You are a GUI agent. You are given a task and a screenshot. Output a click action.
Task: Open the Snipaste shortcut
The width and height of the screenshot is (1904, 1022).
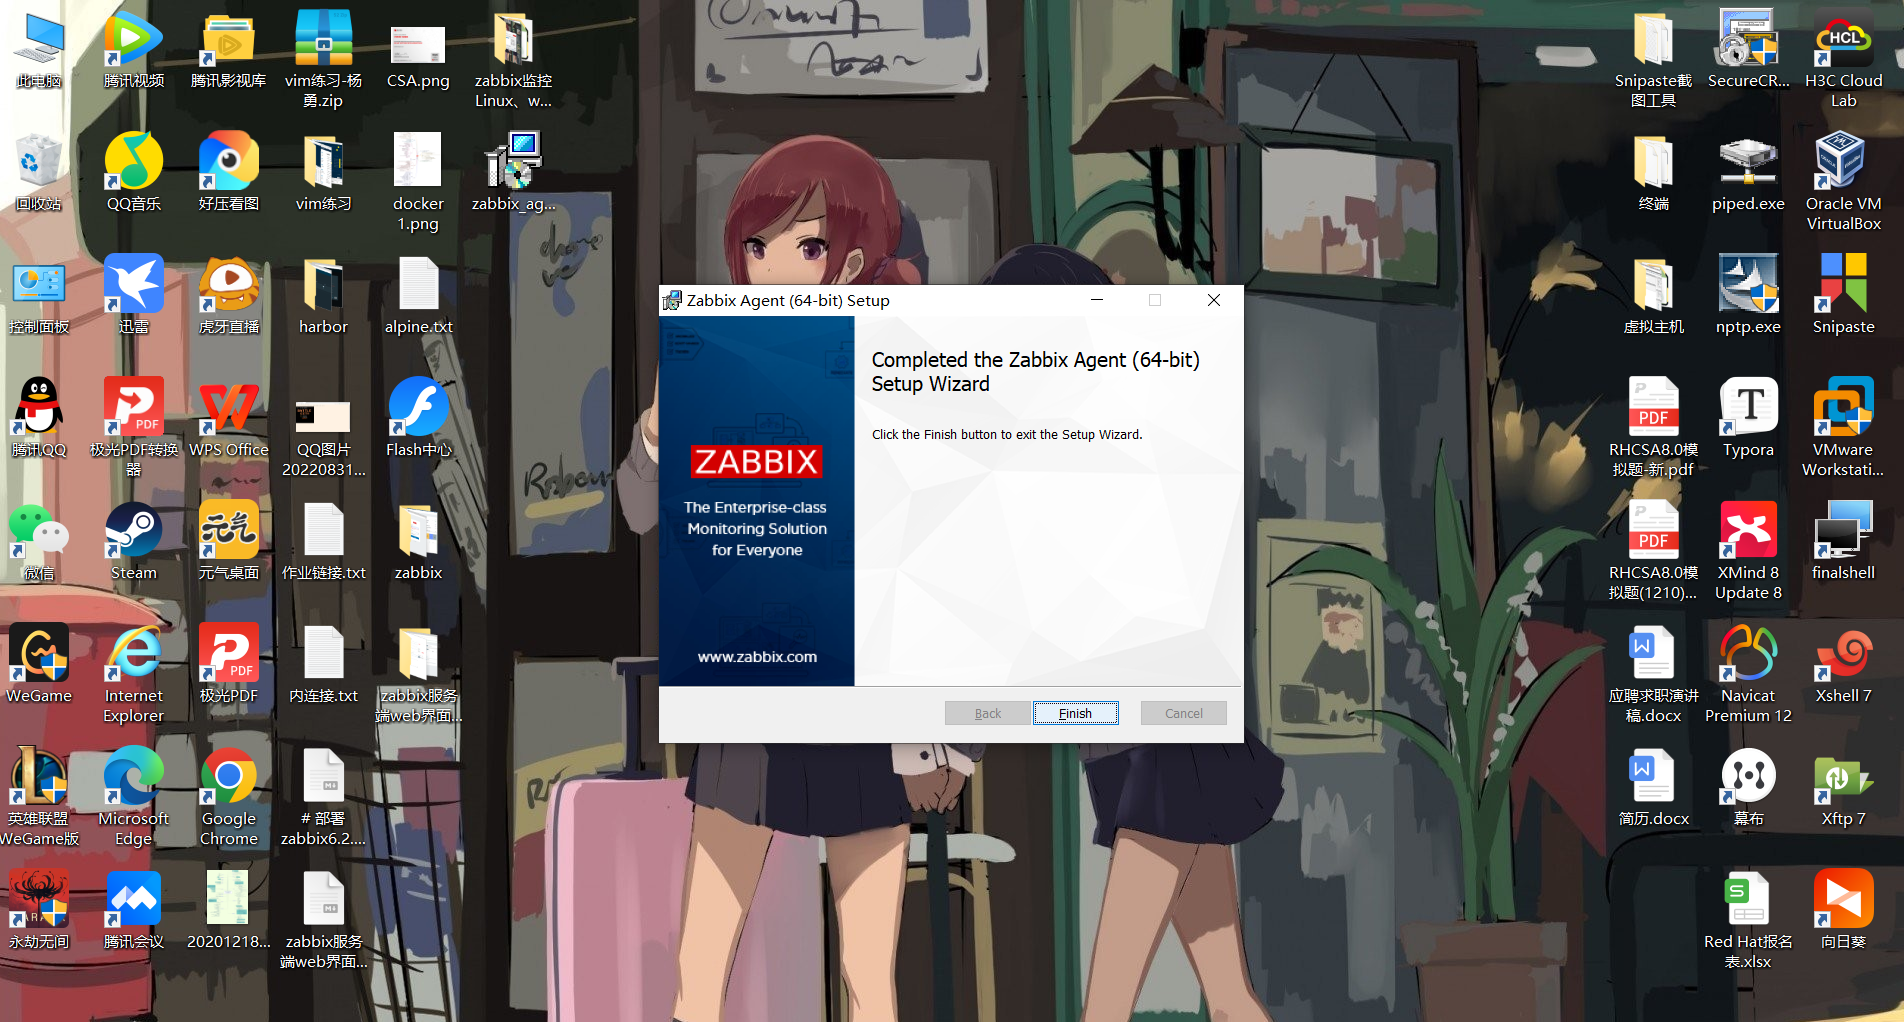pos(1843,296)
